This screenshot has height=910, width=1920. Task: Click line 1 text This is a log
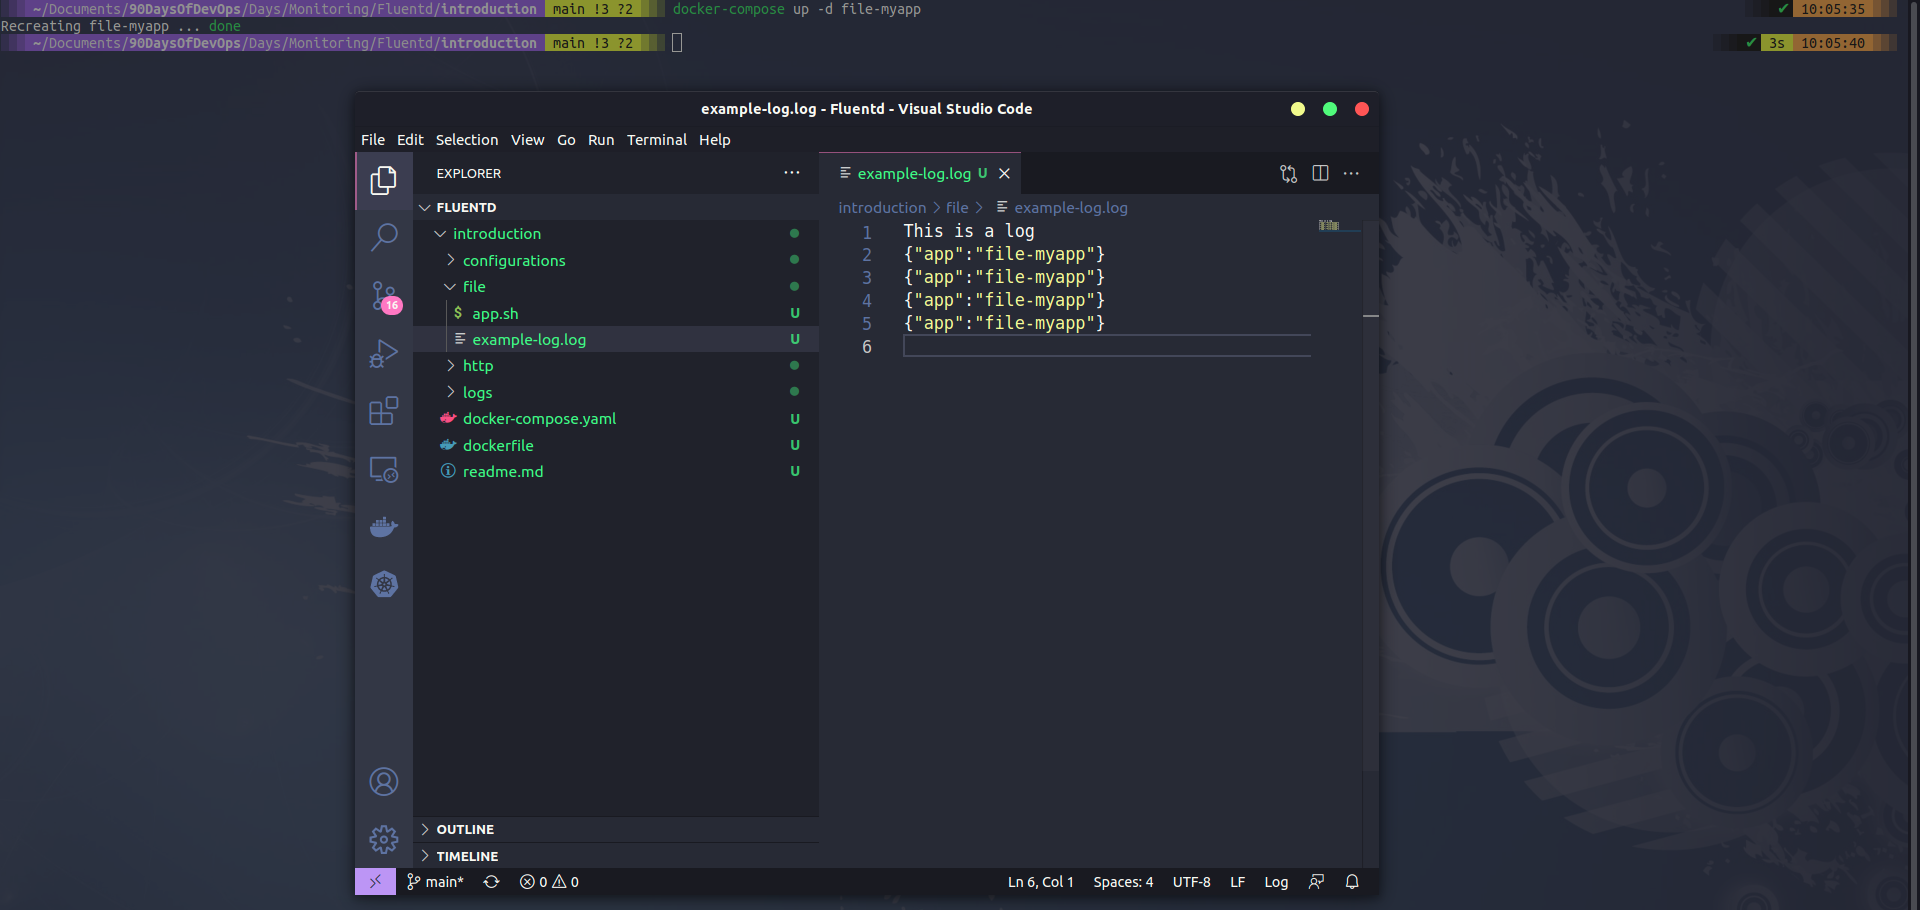coord(969,231)
